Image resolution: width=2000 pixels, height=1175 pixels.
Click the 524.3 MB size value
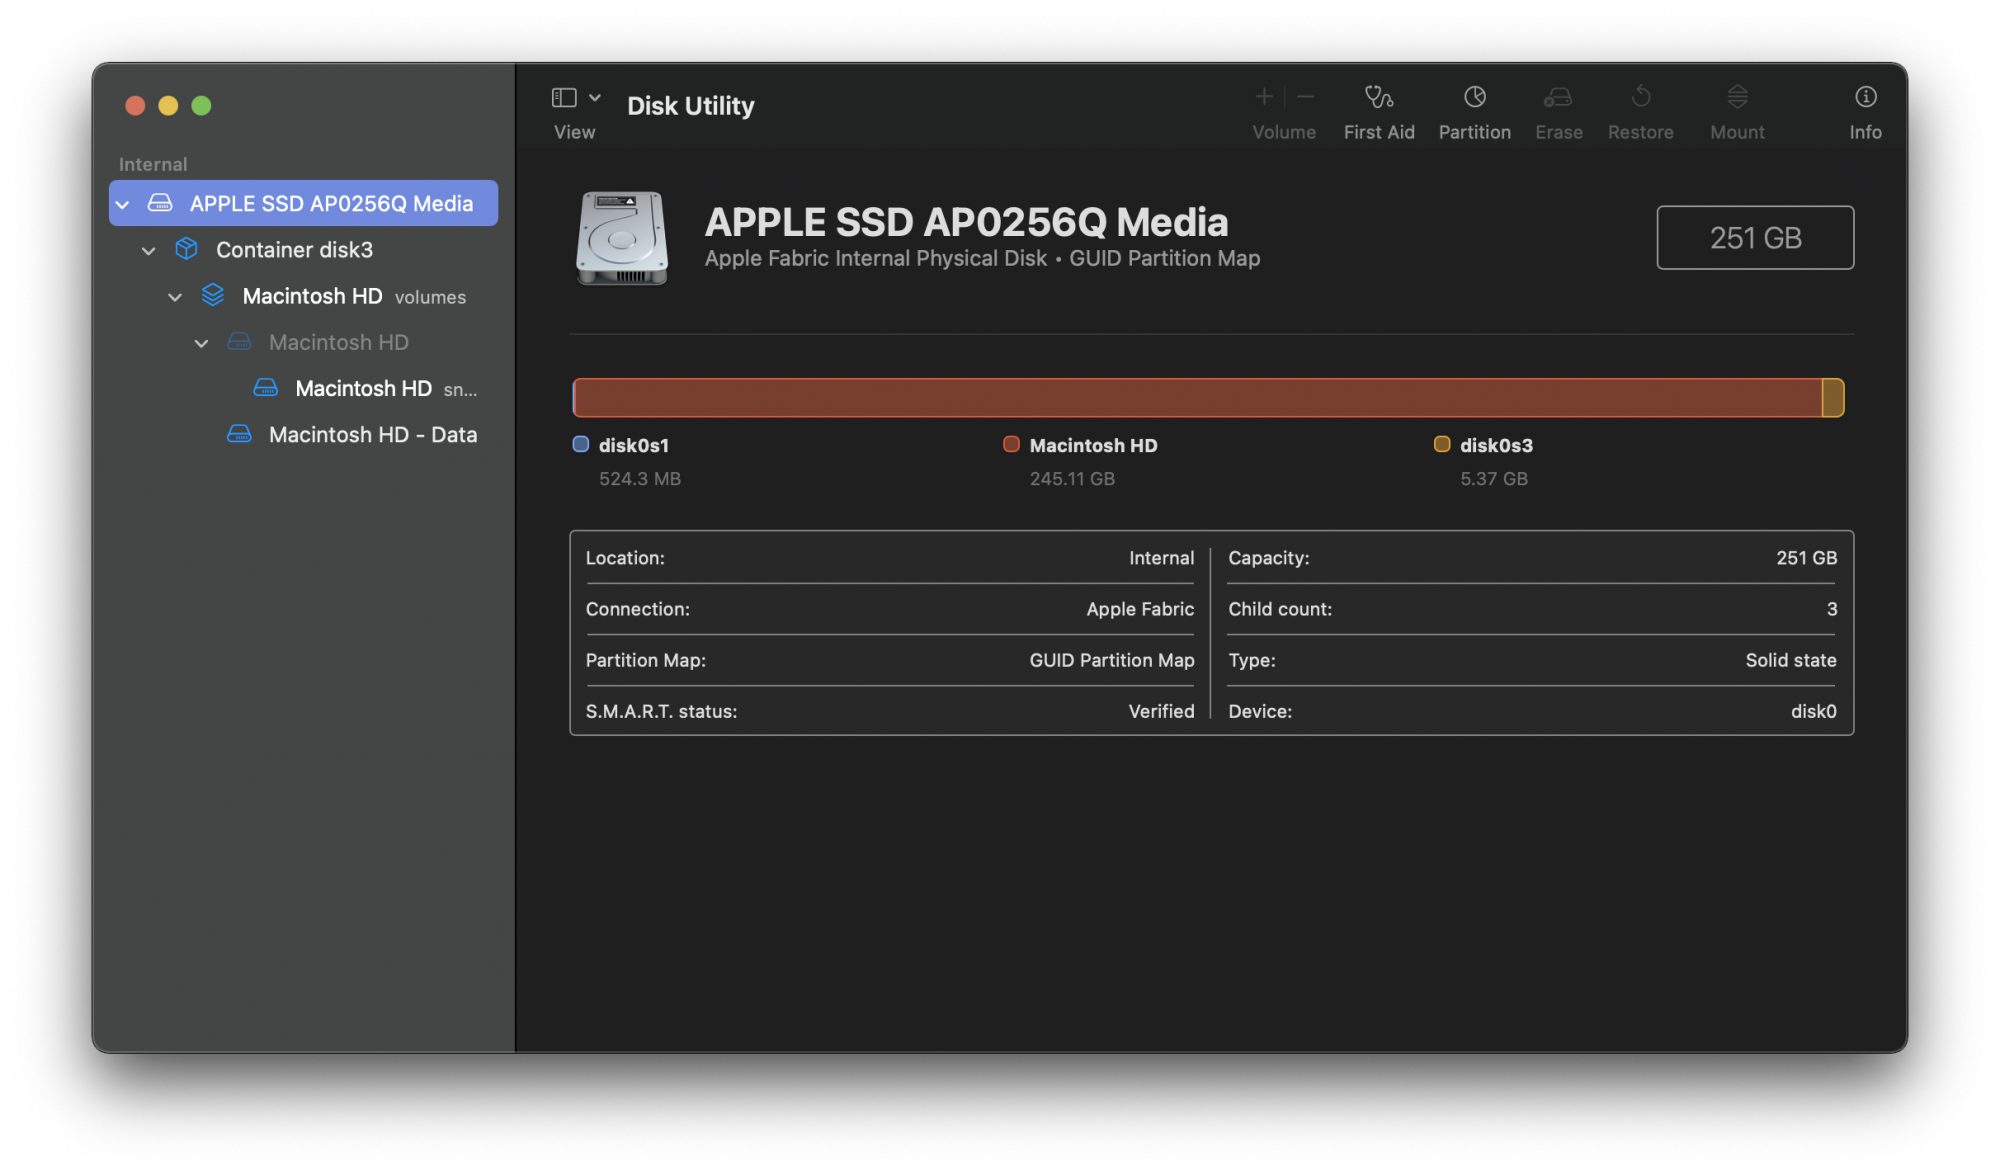coord(640,479)
